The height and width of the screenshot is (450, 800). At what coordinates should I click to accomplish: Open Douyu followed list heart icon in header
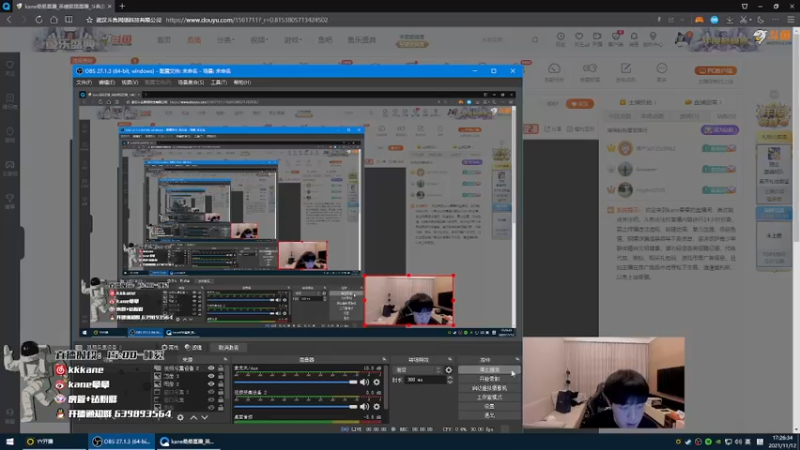[x=579, y=37]
